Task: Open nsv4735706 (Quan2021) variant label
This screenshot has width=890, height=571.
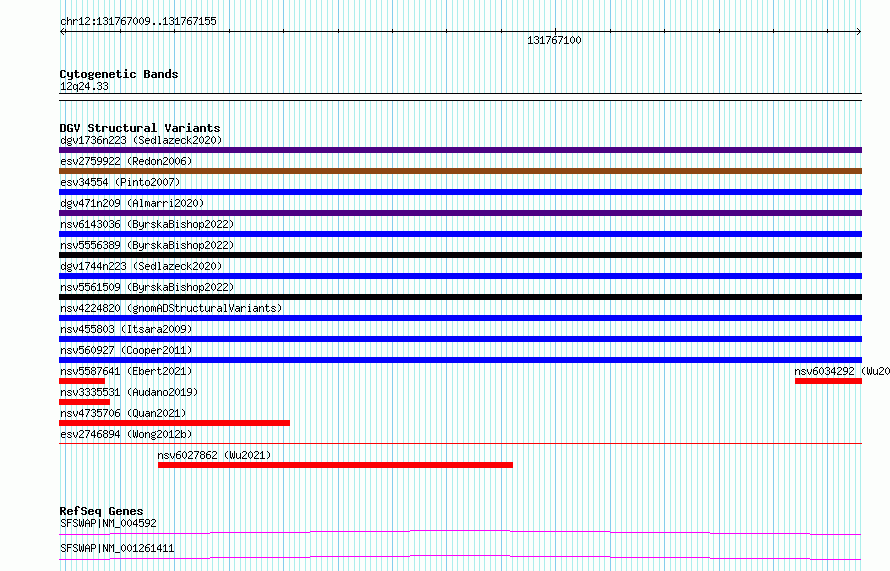Action: [123, 413]
